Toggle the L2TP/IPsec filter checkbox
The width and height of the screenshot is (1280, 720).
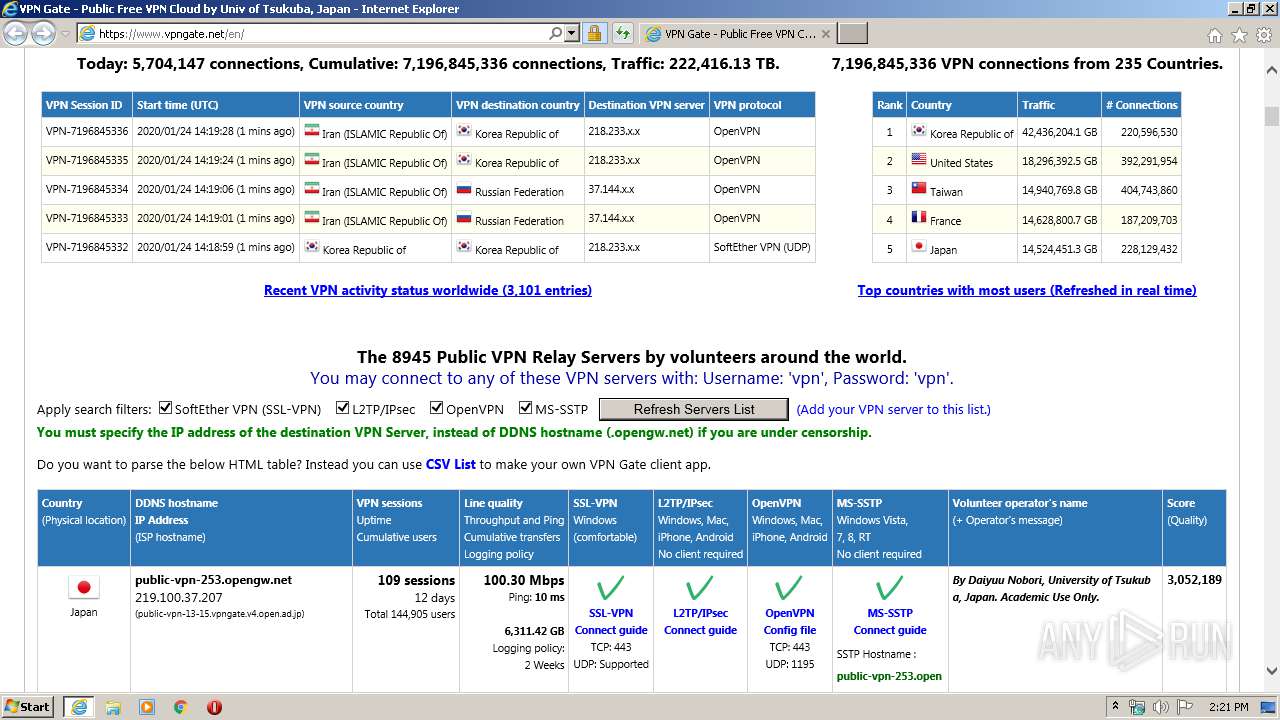click(x=342, y=408)
